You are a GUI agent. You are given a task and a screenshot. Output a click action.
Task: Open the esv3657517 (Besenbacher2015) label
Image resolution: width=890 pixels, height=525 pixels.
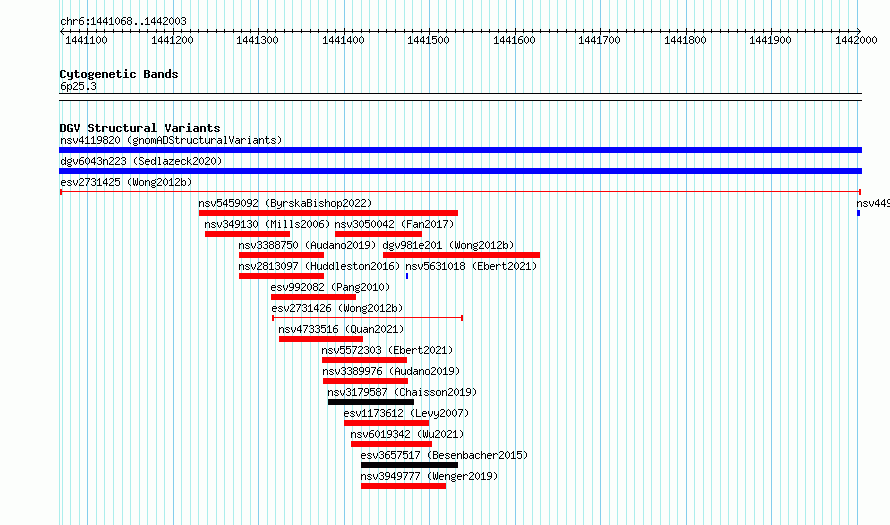(444, 455)
